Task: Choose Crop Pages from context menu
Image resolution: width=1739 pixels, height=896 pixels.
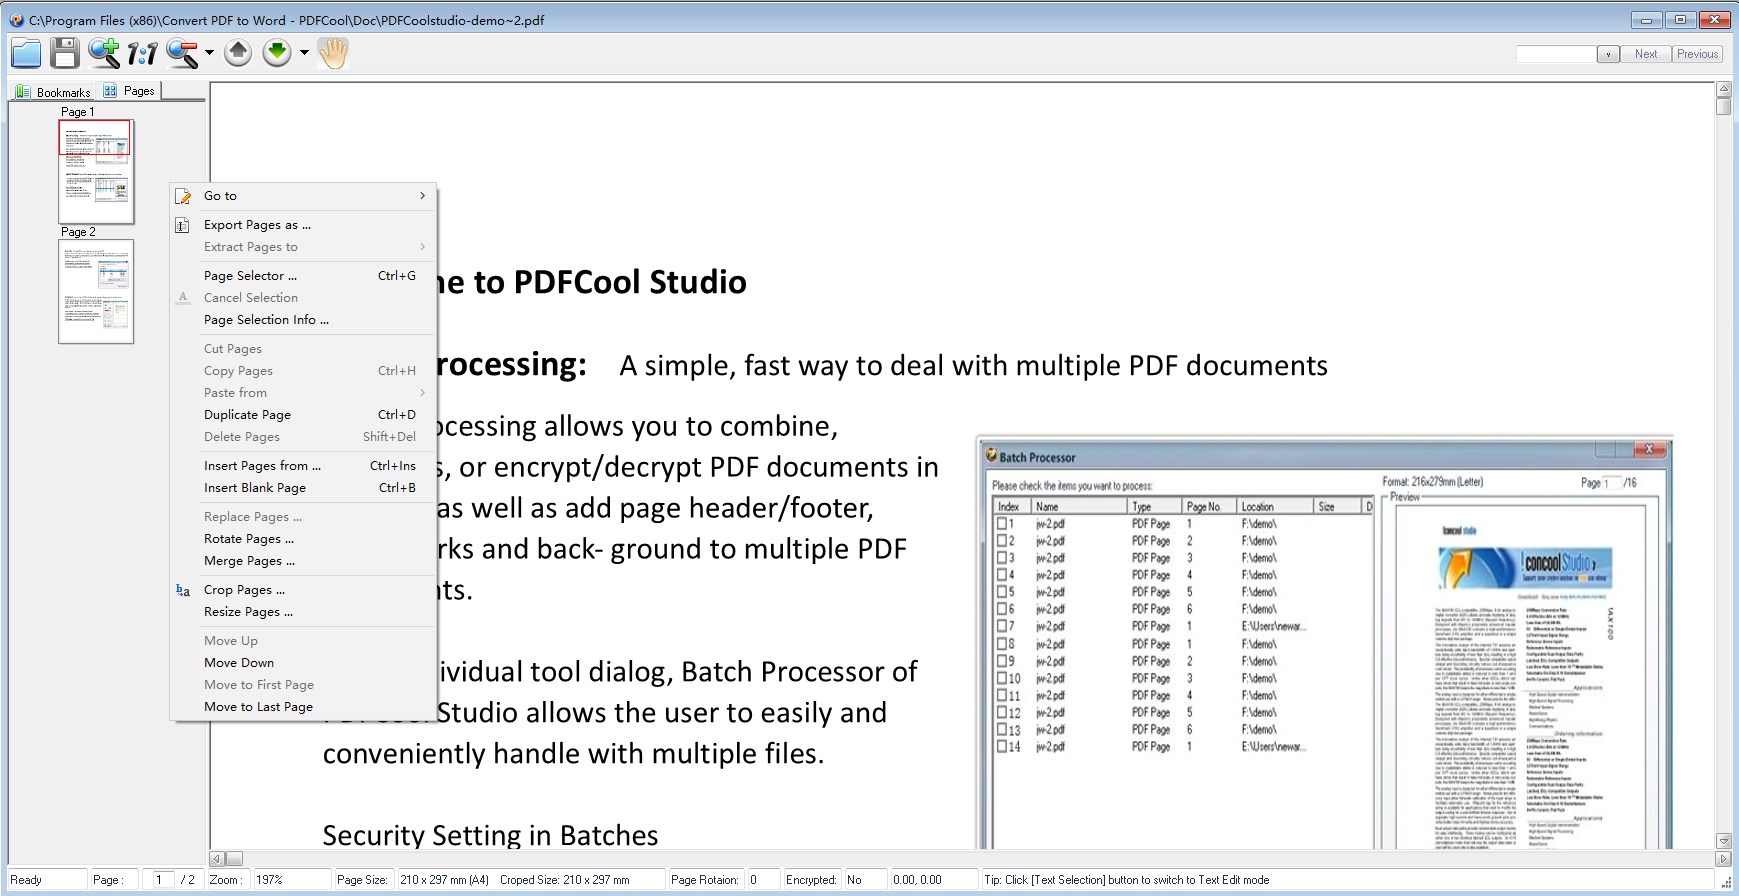Action: click(x=303, y=590)
